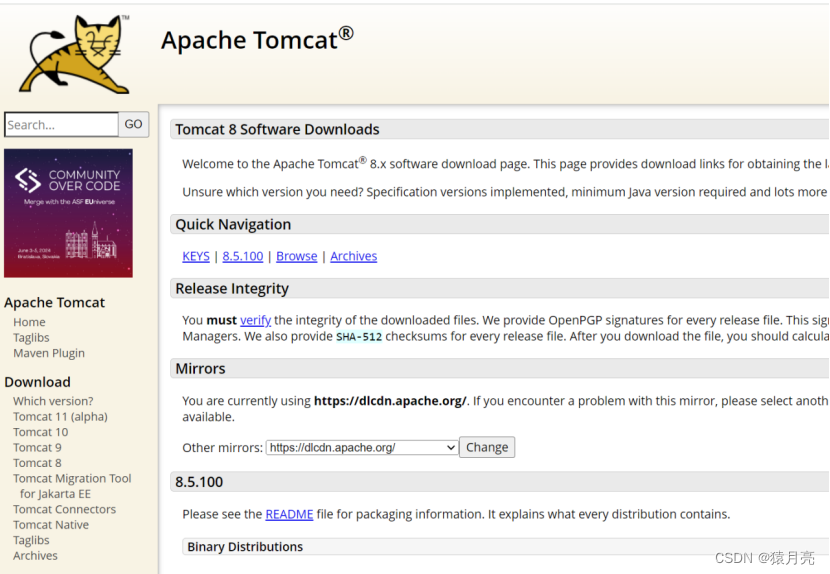This screenshot has width=830, height=574.
Task: Jump to 8.5.100 via quick navigation
Action: coord(242,256)
